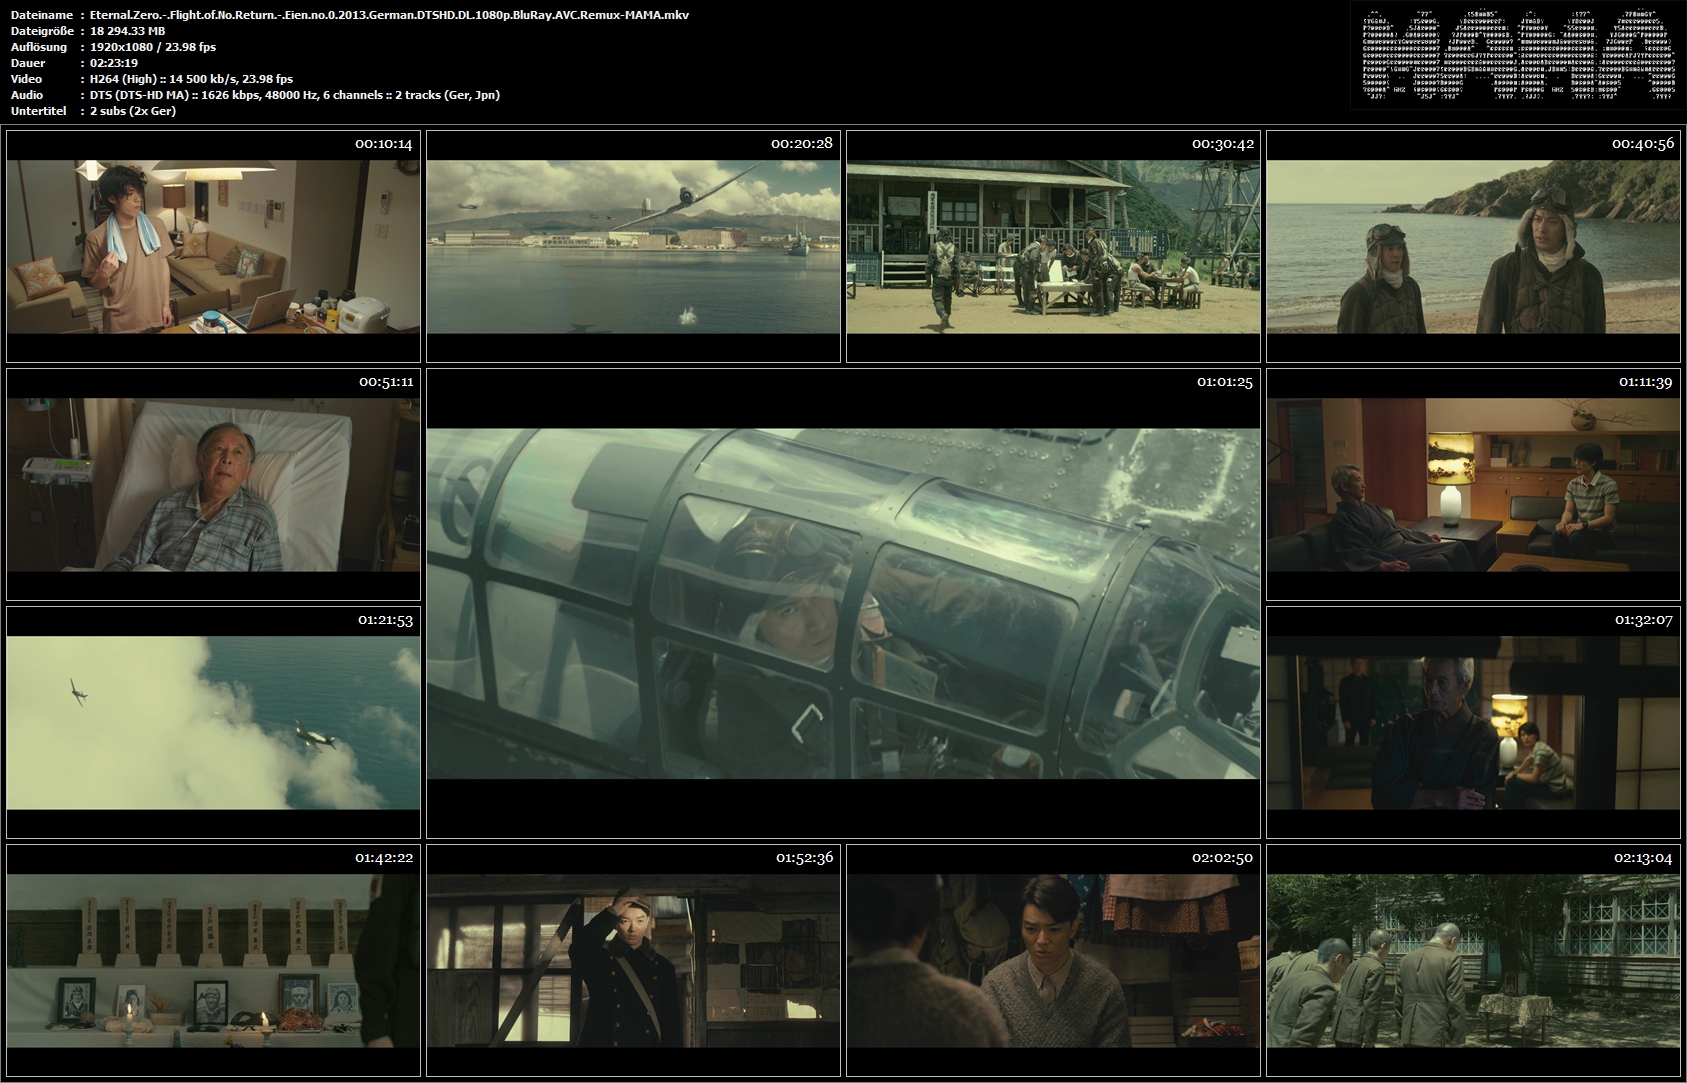The image size is (1687, 1083).
Task: Click the Auflösung label
Action: coord(39,47)
